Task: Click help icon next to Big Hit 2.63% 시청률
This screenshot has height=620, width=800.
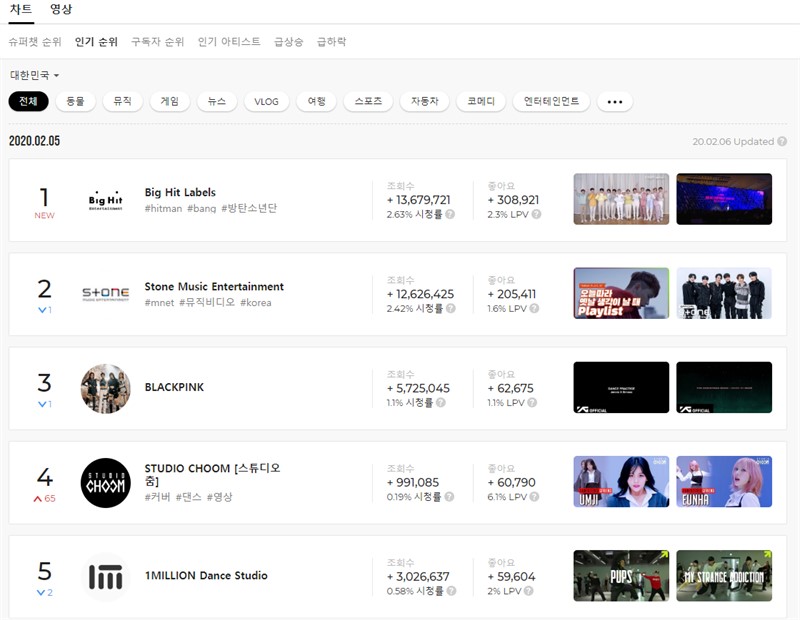Action: 450,214
